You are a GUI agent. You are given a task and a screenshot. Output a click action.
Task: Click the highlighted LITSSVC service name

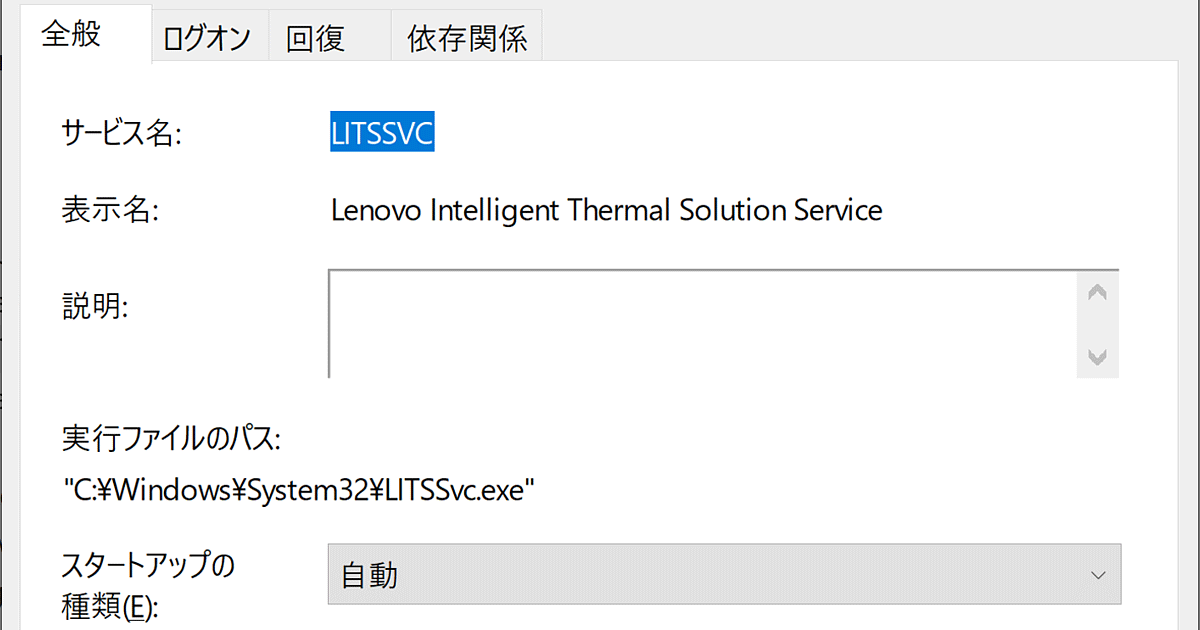coord(382,133)
